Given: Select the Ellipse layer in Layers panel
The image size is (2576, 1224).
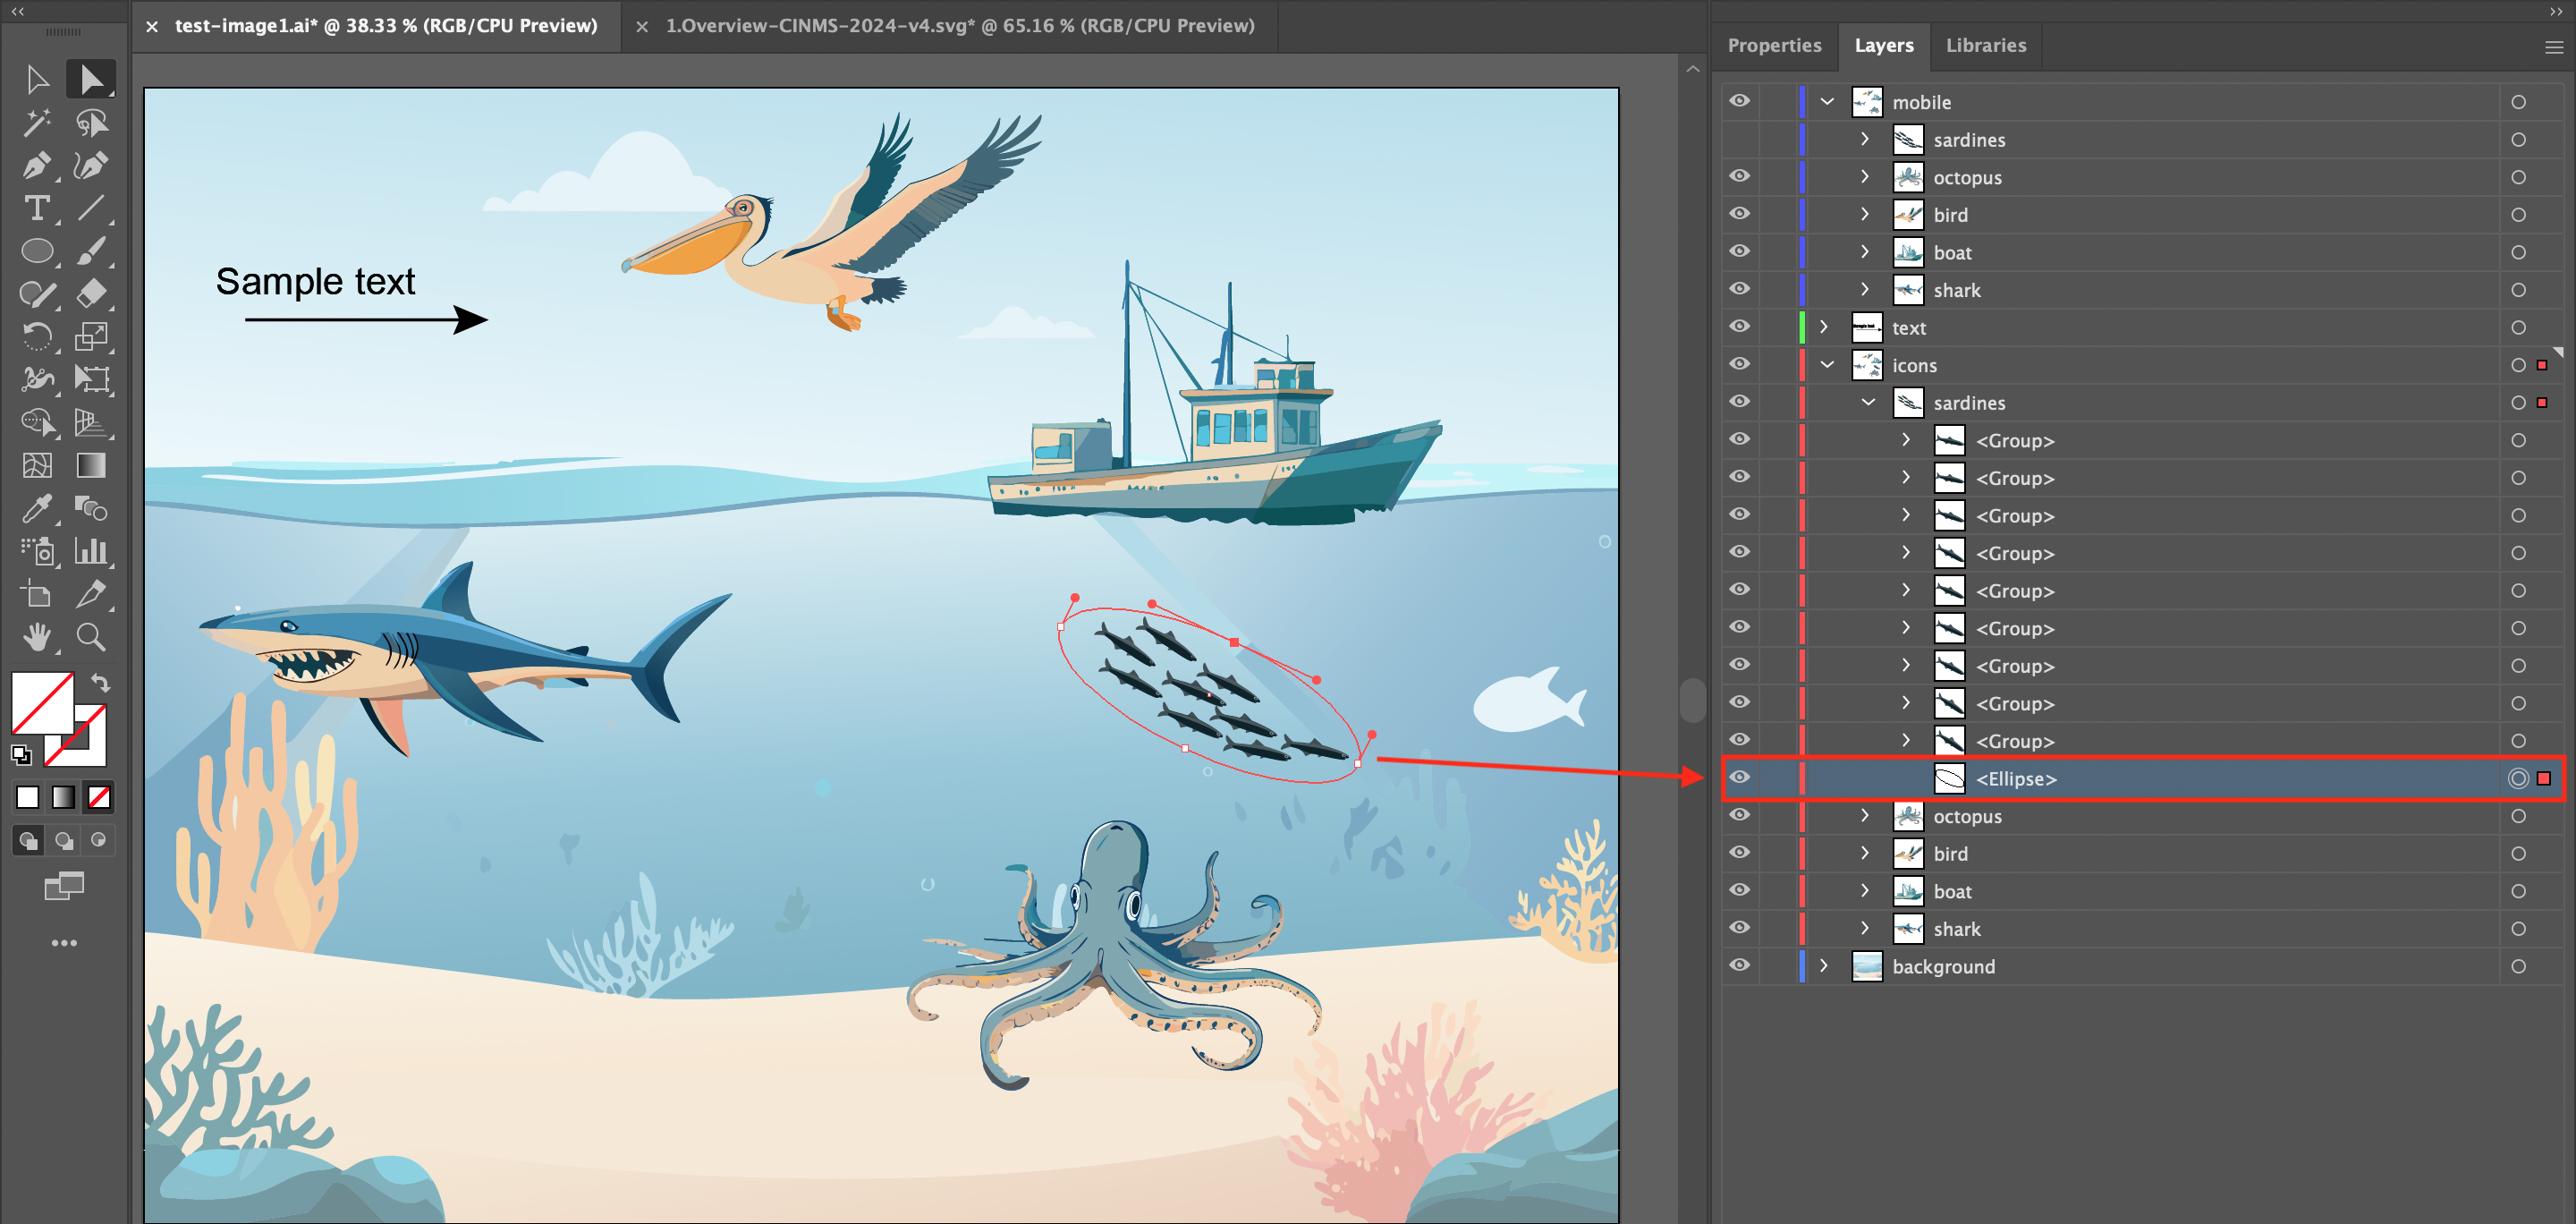Looking at the screenshot, I should coord(2016,778).
